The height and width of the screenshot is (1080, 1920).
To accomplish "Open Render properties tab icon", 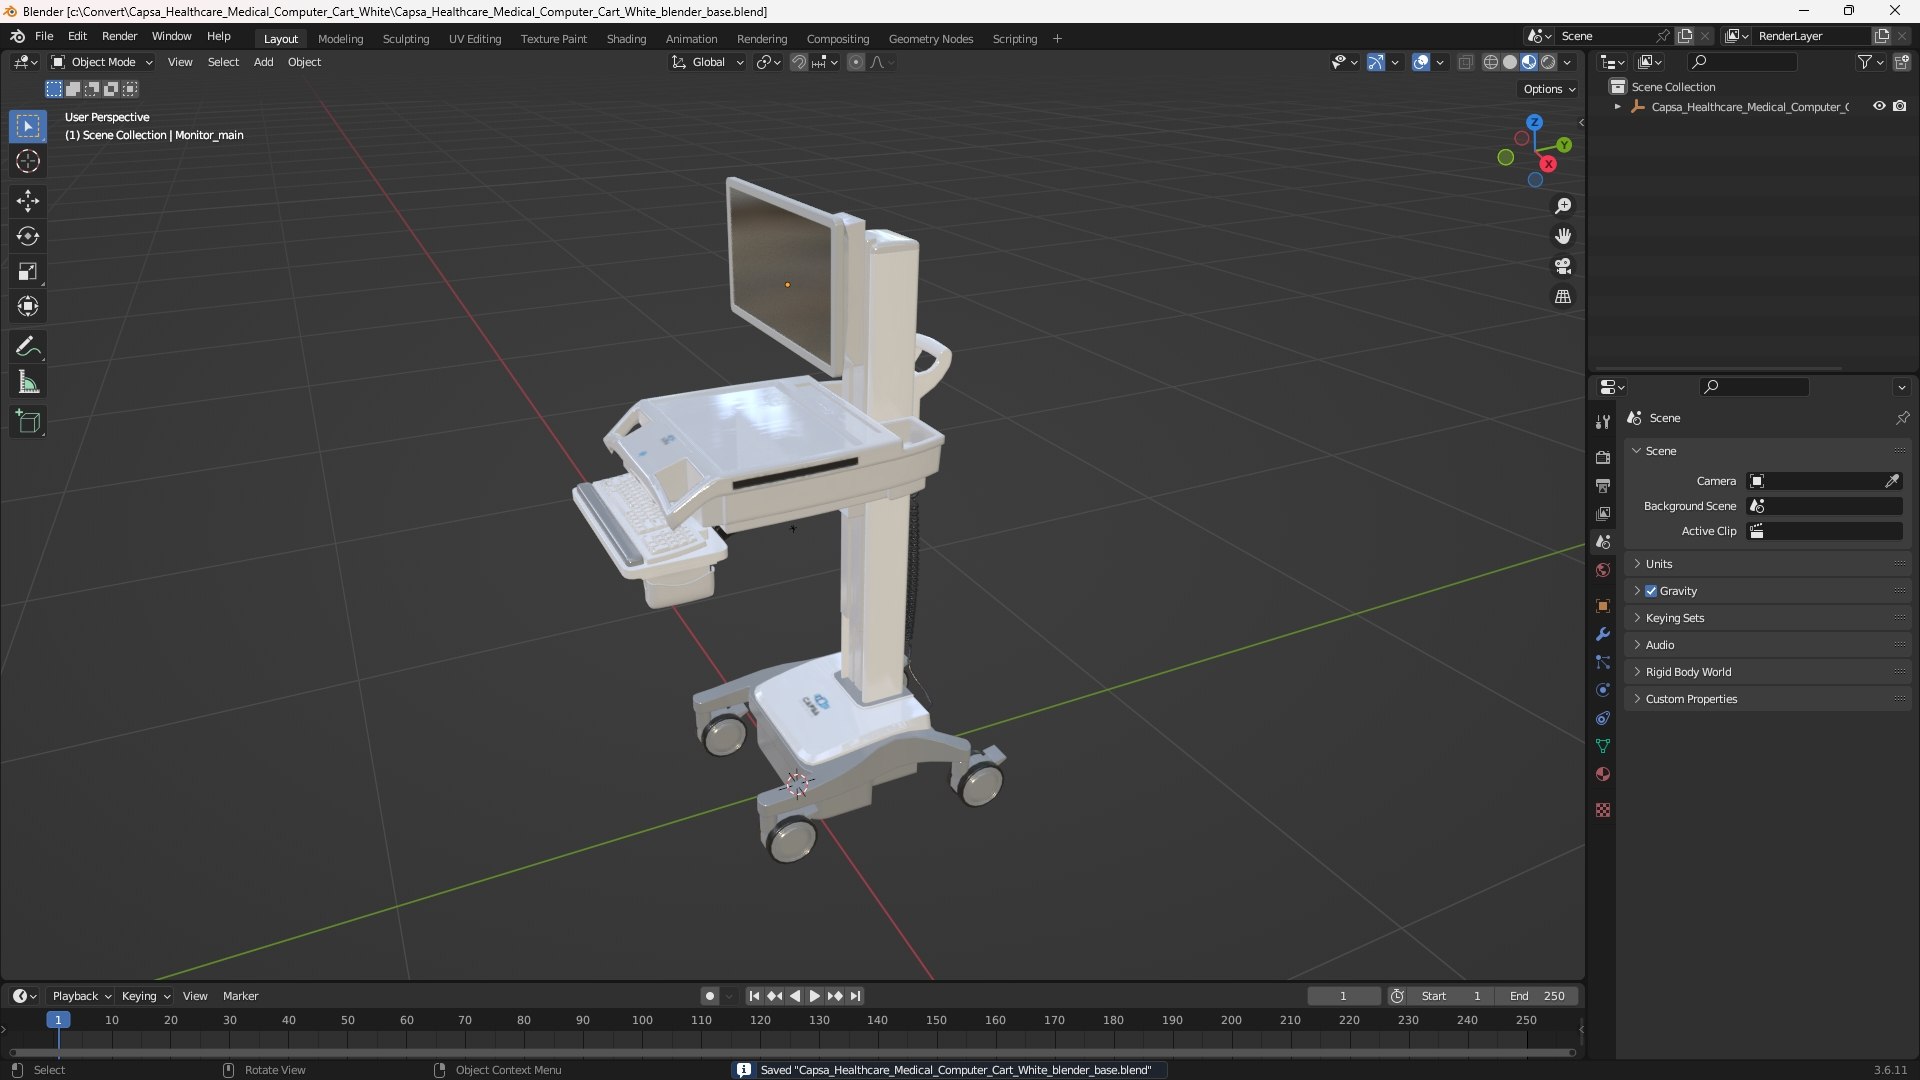I will pos(1603,457).
